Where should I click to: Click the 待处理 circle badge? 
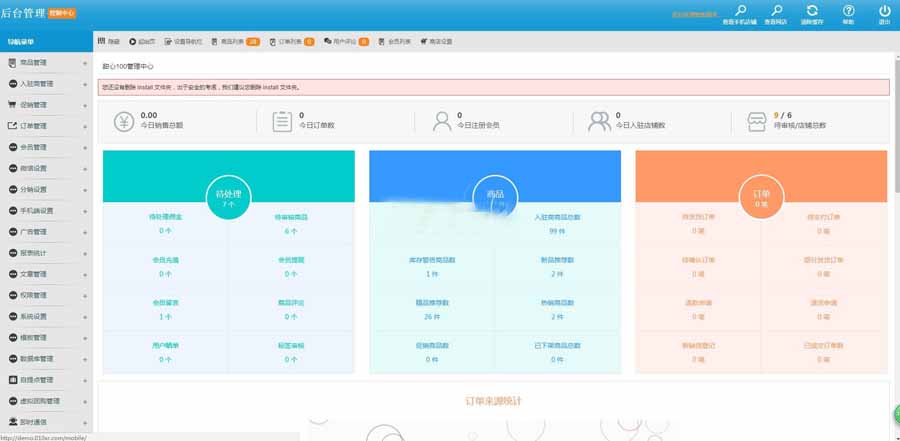[228, 196]
